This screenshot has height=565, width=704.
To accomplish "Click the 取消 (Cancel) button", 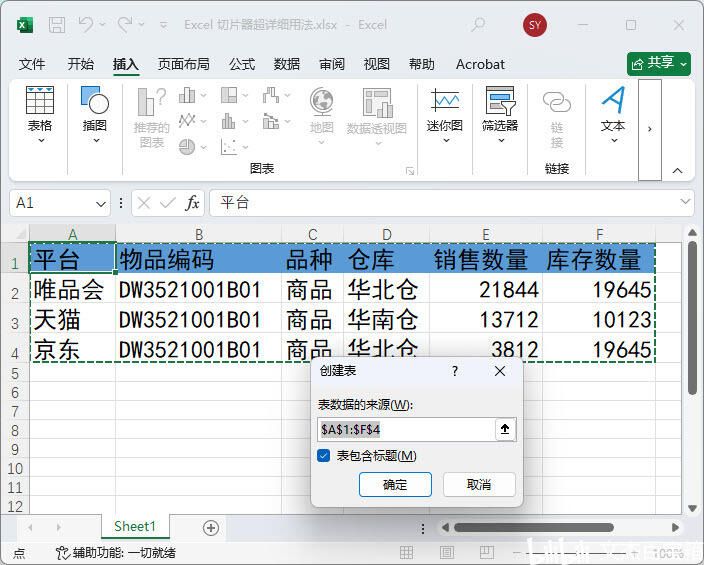I will click(479, 484).
